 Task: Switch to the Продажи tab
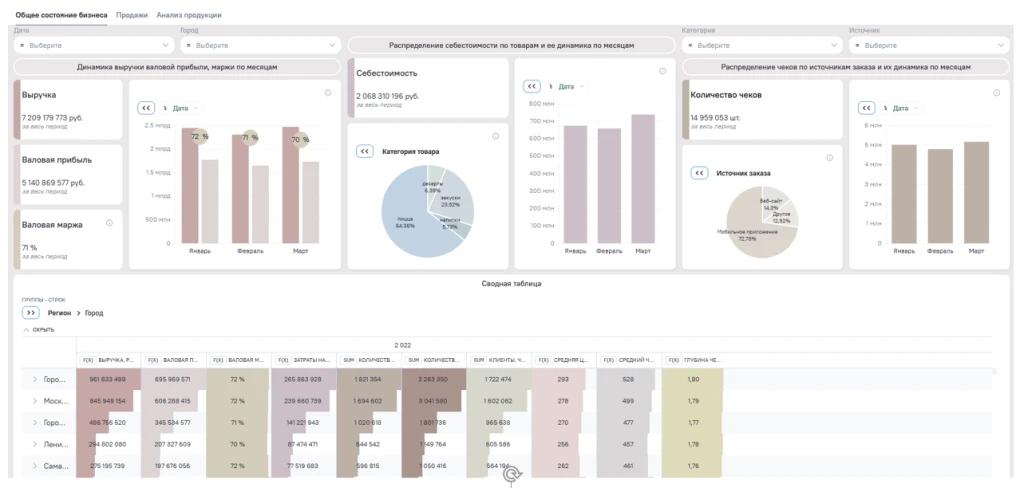tap(132, 16)
